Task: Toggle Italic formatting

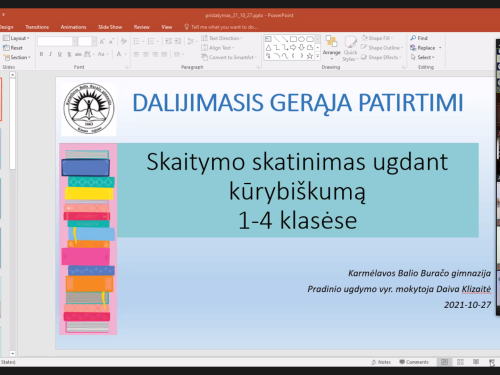Action: click(x=50, y=54)
